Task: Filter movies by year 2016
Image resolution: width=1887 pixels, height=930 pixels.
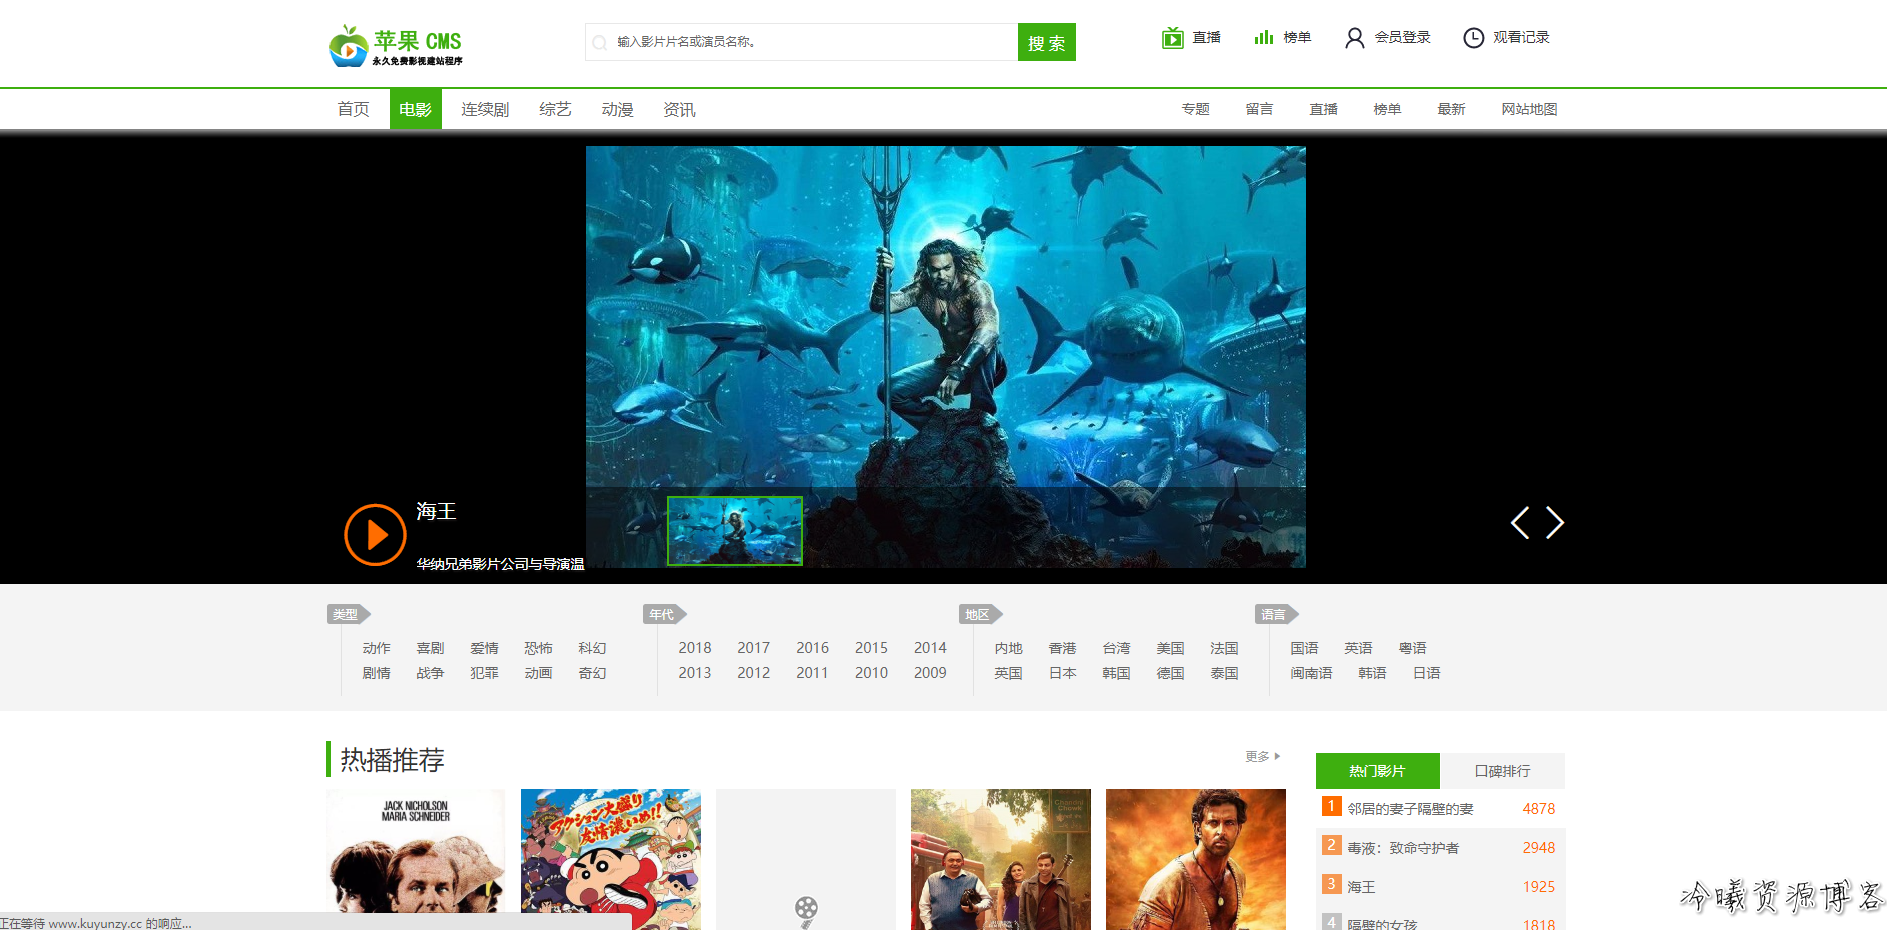Action: point(812,648)
